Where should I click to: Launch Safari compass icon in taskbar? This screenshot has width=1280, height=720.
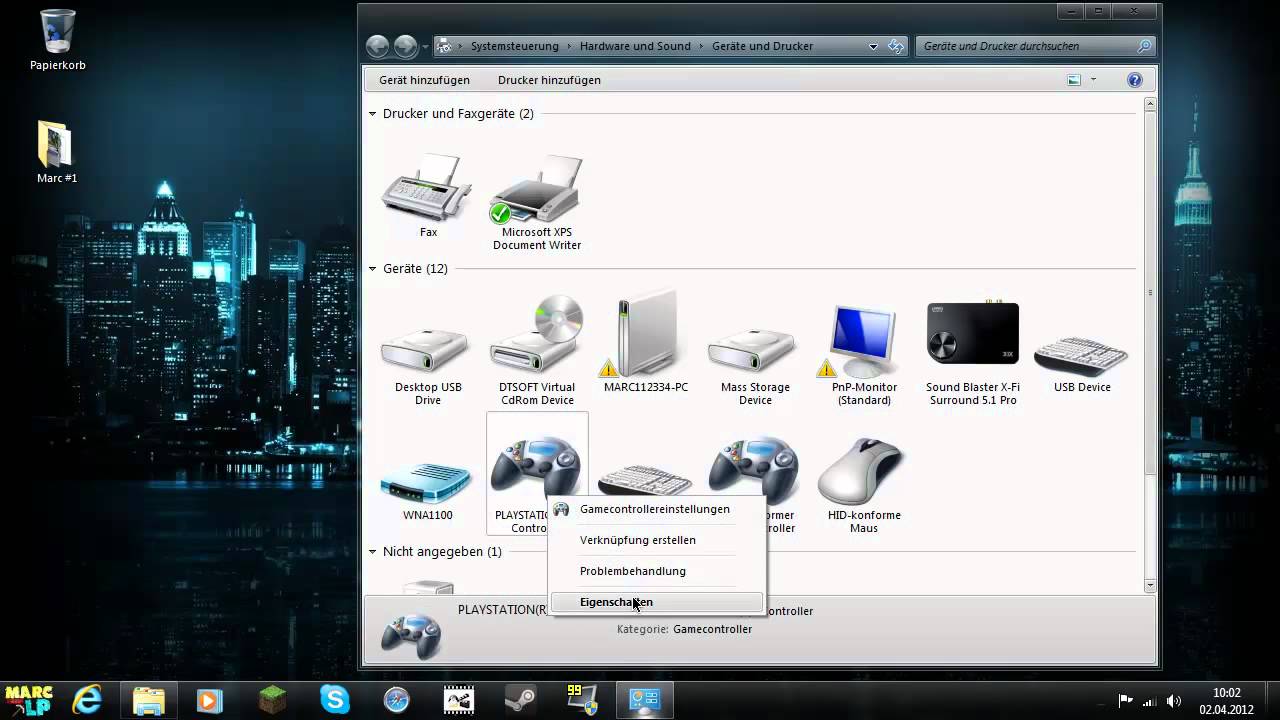[x=397, y=700]
